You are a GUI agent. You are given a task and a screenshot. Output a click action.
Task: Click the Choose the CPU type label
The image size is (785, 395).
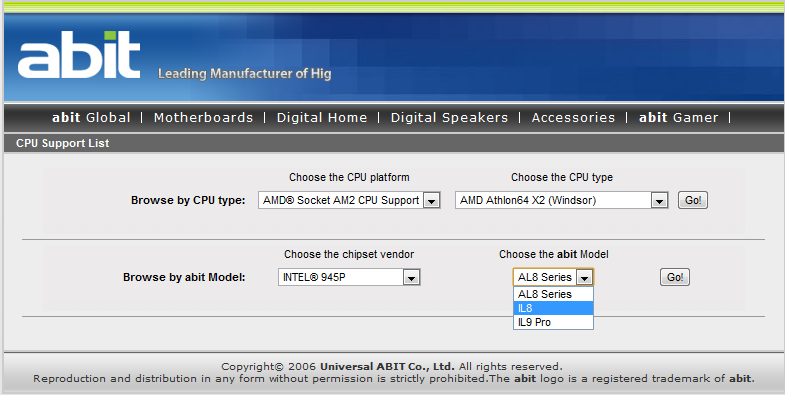tap(562, 177)
